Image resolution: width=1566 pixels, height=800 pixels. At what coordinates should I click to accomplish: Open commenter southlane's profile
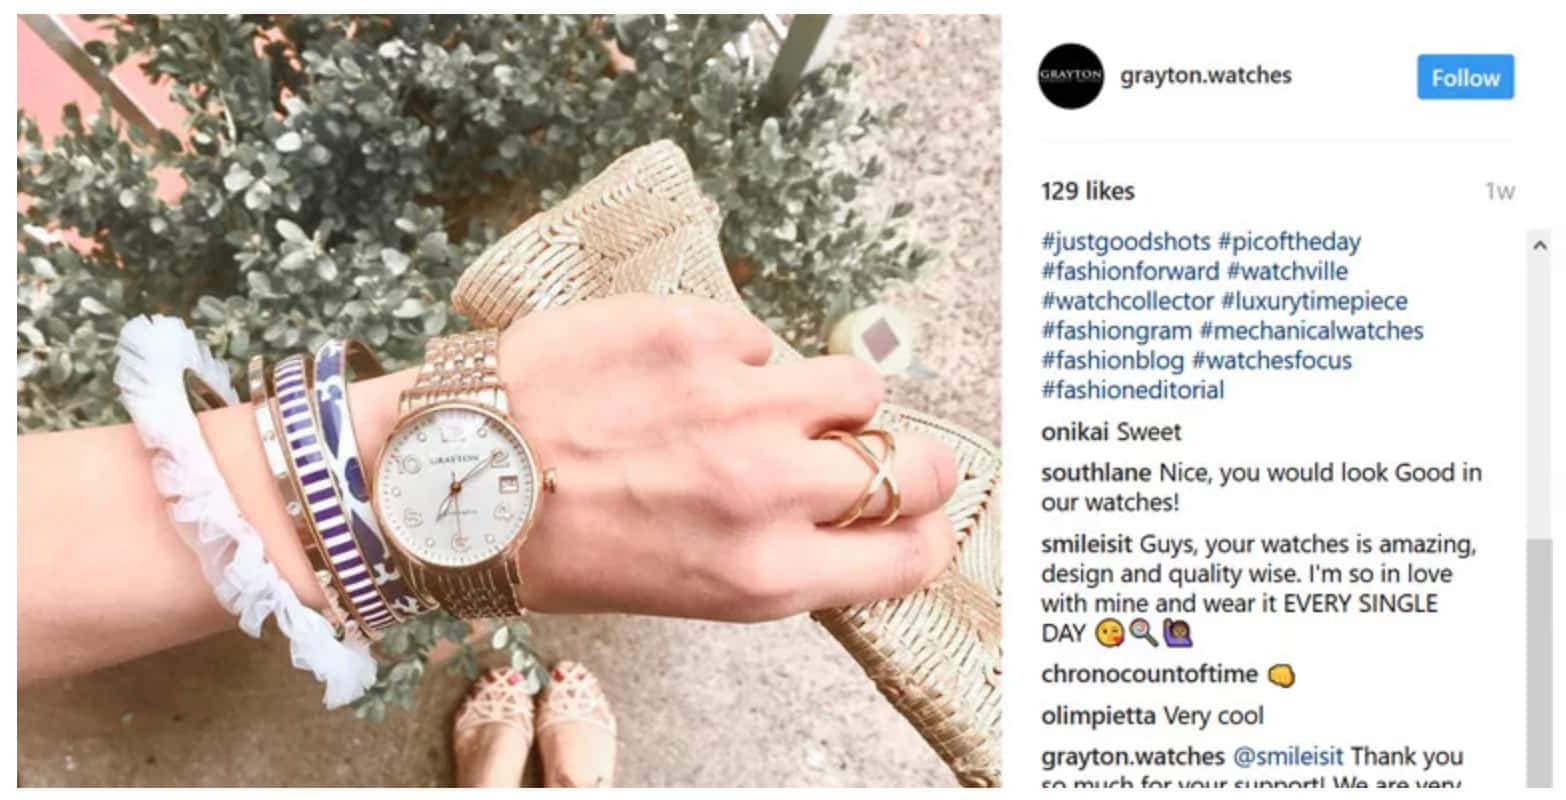1096,473
